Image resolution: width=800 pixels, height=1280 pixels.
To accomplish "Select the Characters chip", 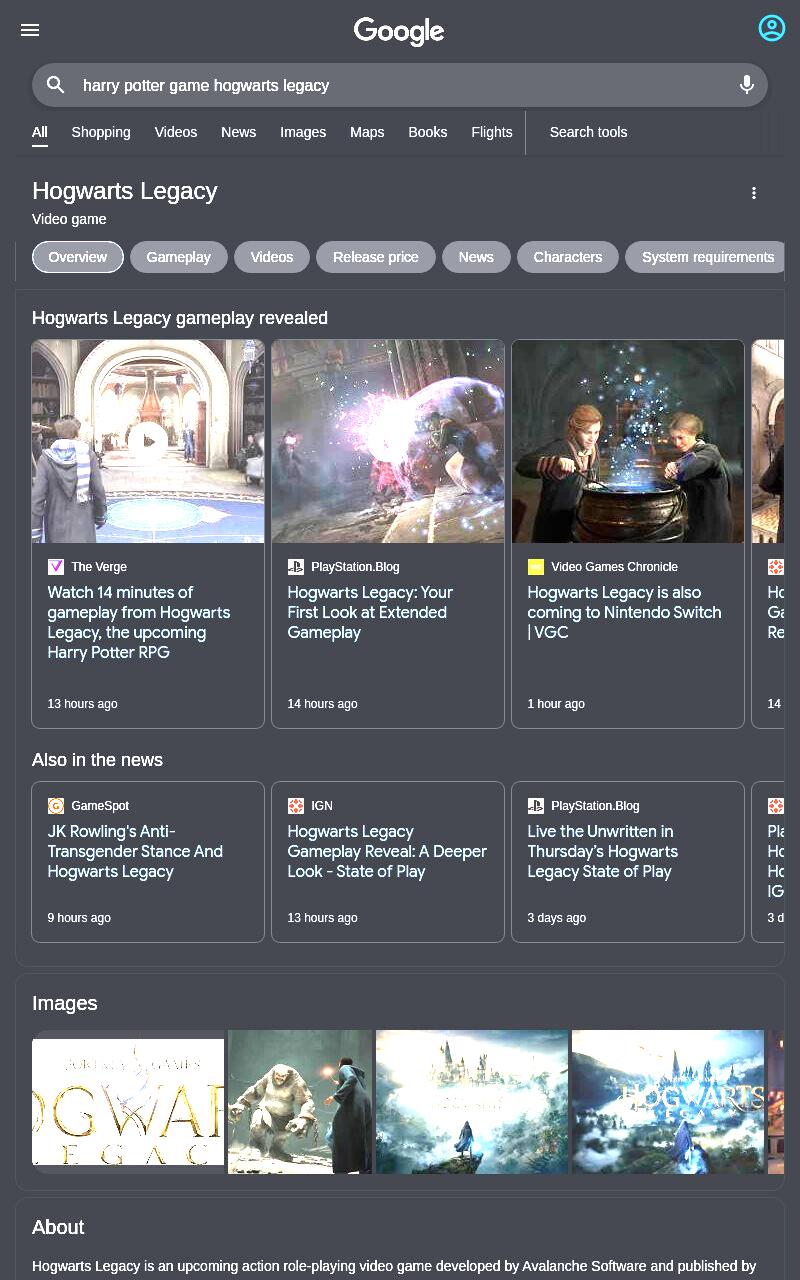I will click(x=568, y=257).
